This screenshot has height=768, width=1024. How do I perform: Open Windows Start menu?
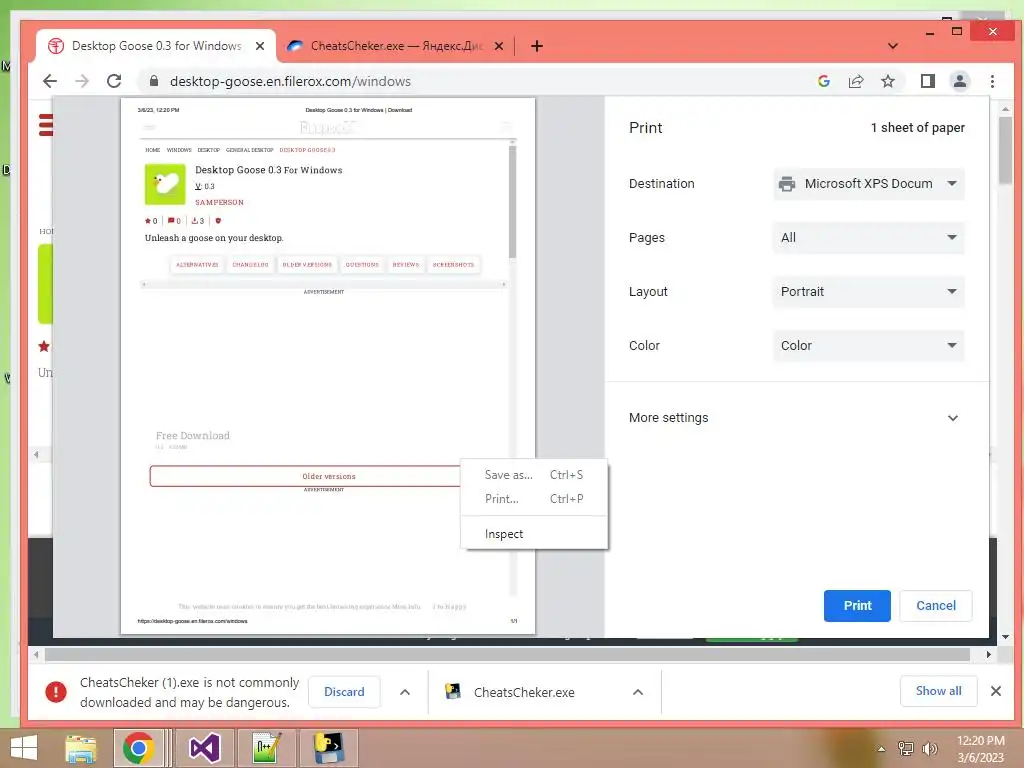(x=24, y=748)
